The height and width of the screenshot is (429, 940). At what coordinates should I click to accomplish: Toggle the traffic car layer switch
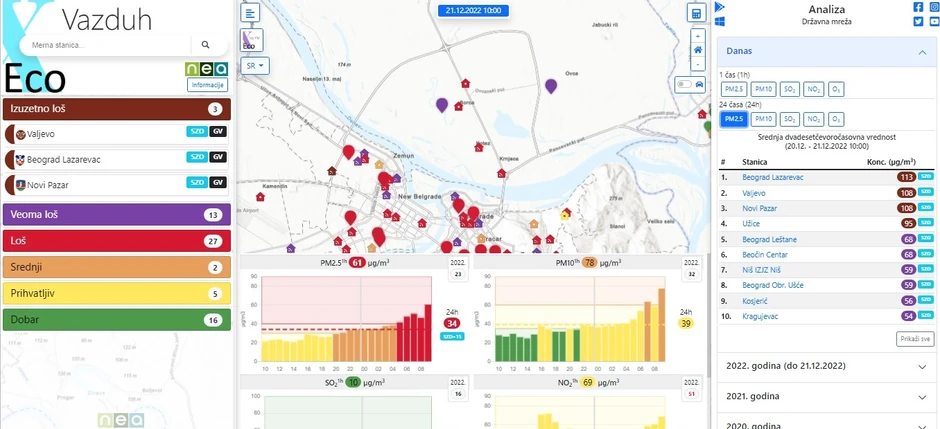coord(684,84)
